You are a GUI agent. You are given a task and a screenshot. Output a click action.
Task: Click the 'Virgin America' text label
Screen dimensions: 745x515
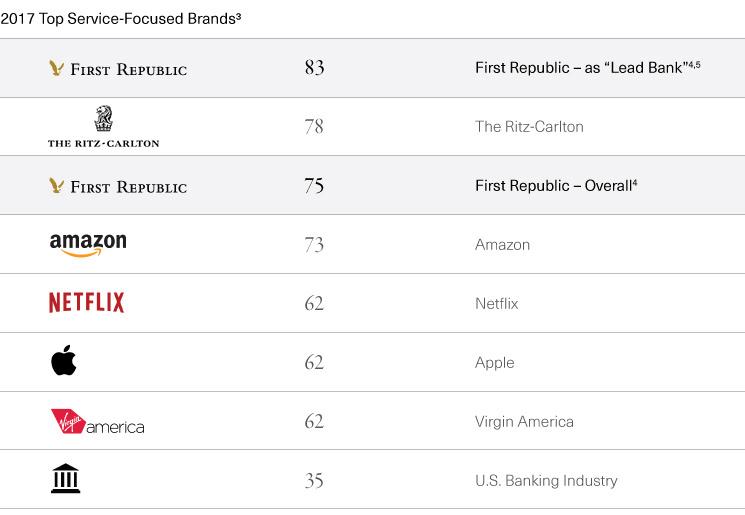pyautogui.click(x=525, y=421)
